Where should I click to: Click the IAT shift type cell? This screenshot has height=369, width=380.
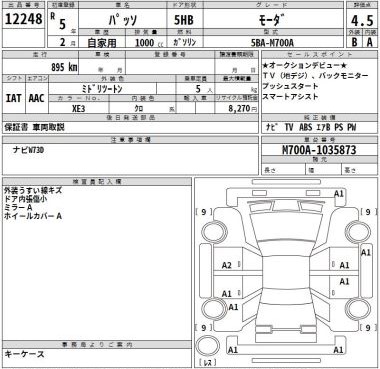[x=14, y=98]
